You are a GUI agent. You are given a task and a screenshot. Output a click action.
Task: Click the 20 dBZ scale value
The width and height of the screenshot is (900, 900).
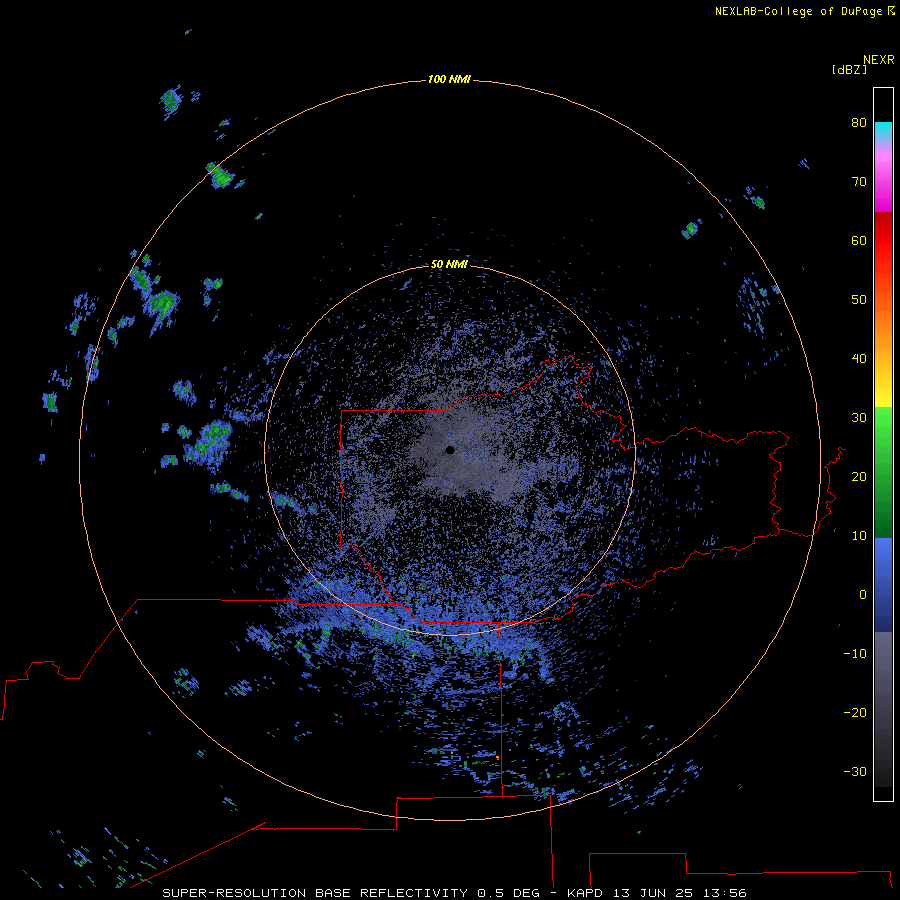(x=859, y=476)
